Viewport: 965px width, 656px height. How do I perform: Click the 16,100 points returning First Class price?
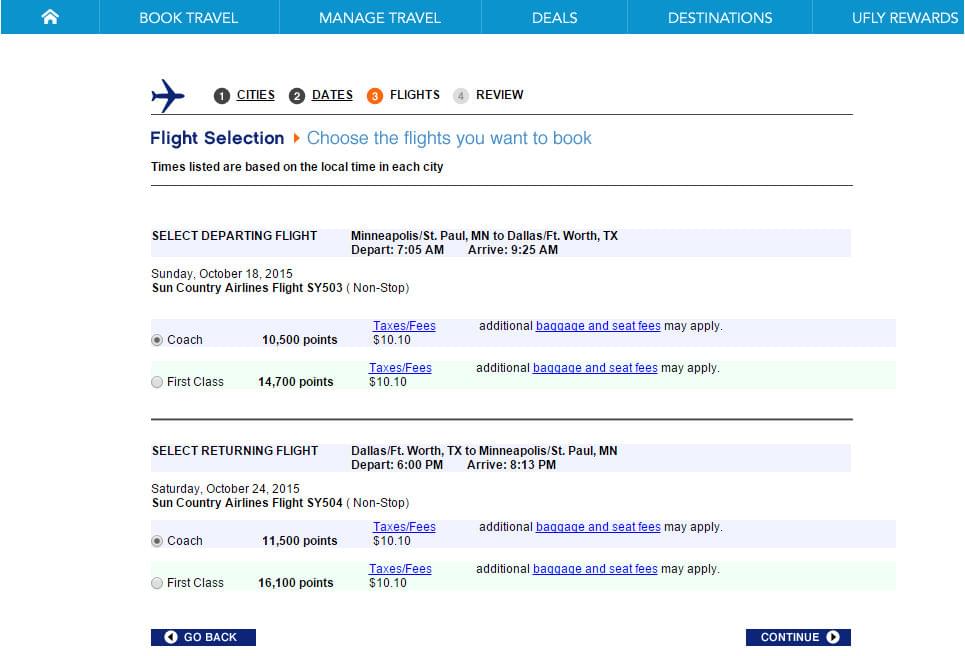pos(296,583)
